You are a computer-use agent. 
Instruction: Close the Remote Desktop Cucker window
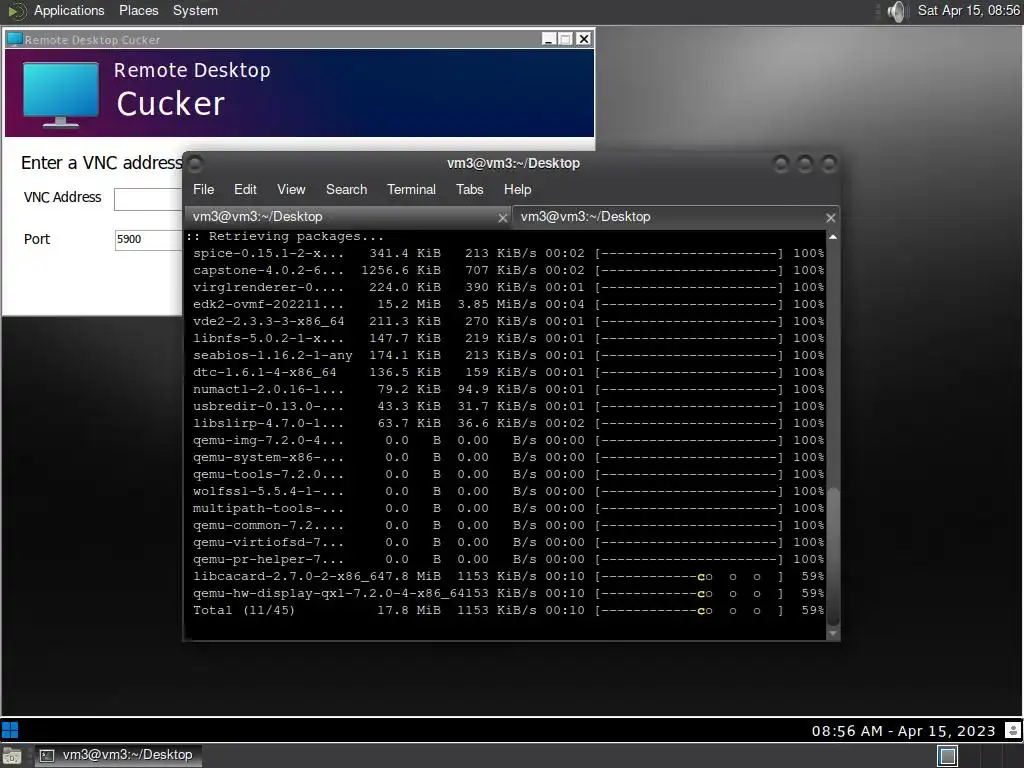click(584, 39)
